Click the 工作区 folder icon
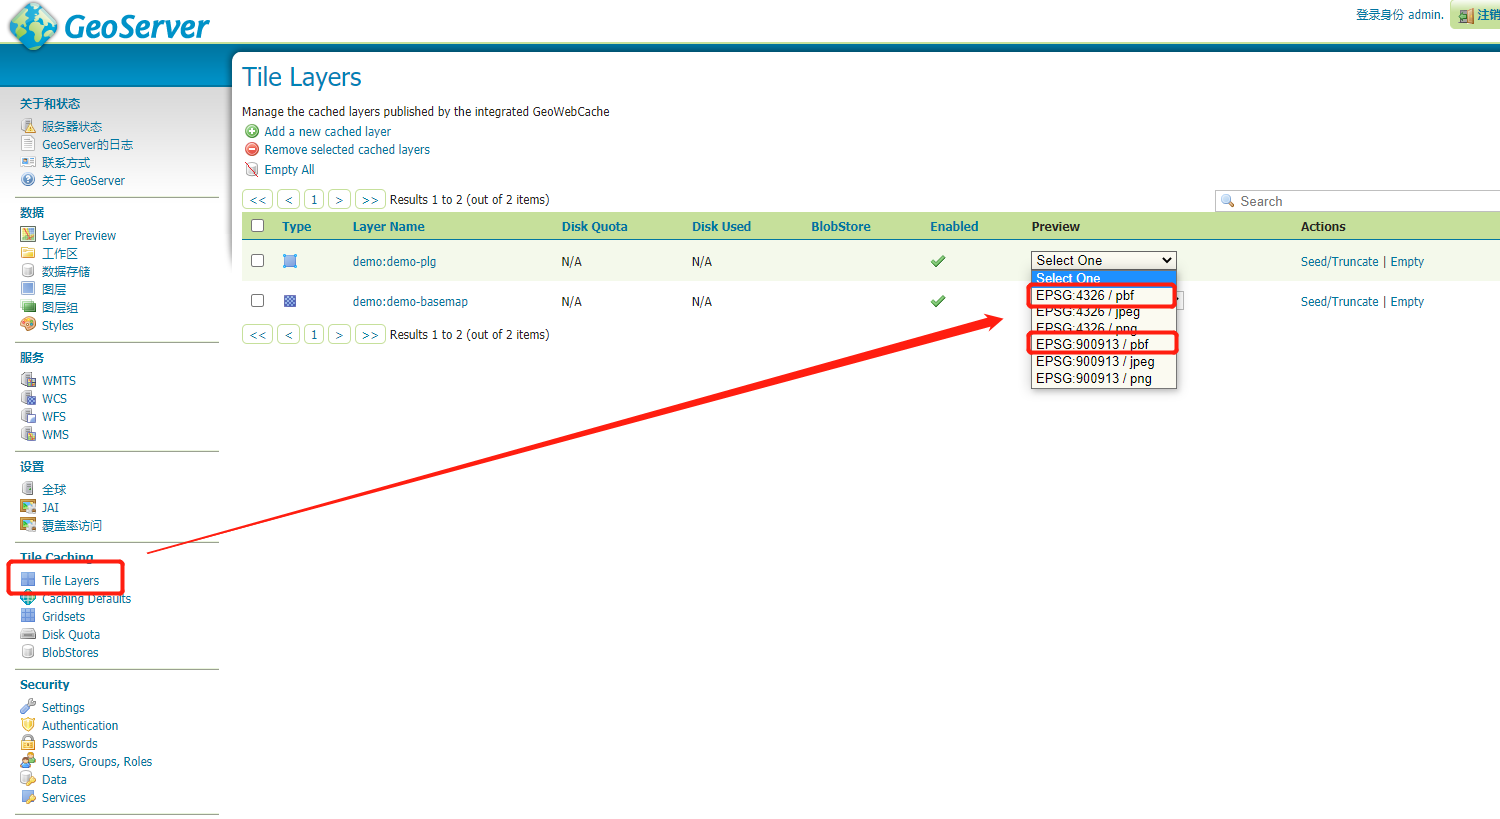Viewport: 1500px width, 819px height. pyautogui.click(x=28, y=253)
